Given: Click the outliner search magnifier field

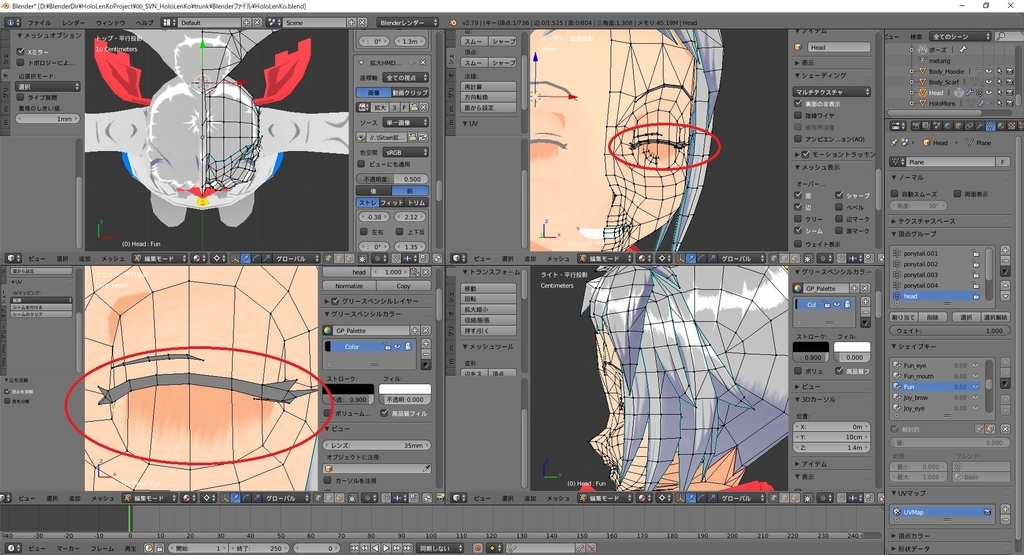Looking at the screenshot, I should point(1008,37).
